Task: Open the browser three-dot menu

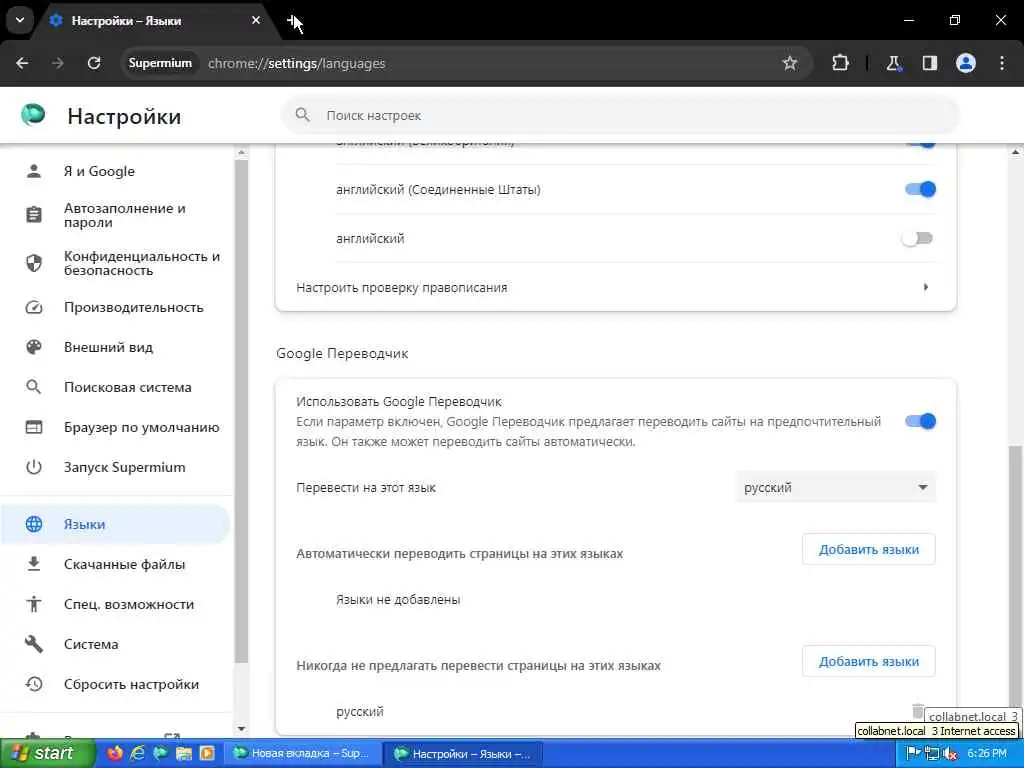Action: [x=1002, y=63]
